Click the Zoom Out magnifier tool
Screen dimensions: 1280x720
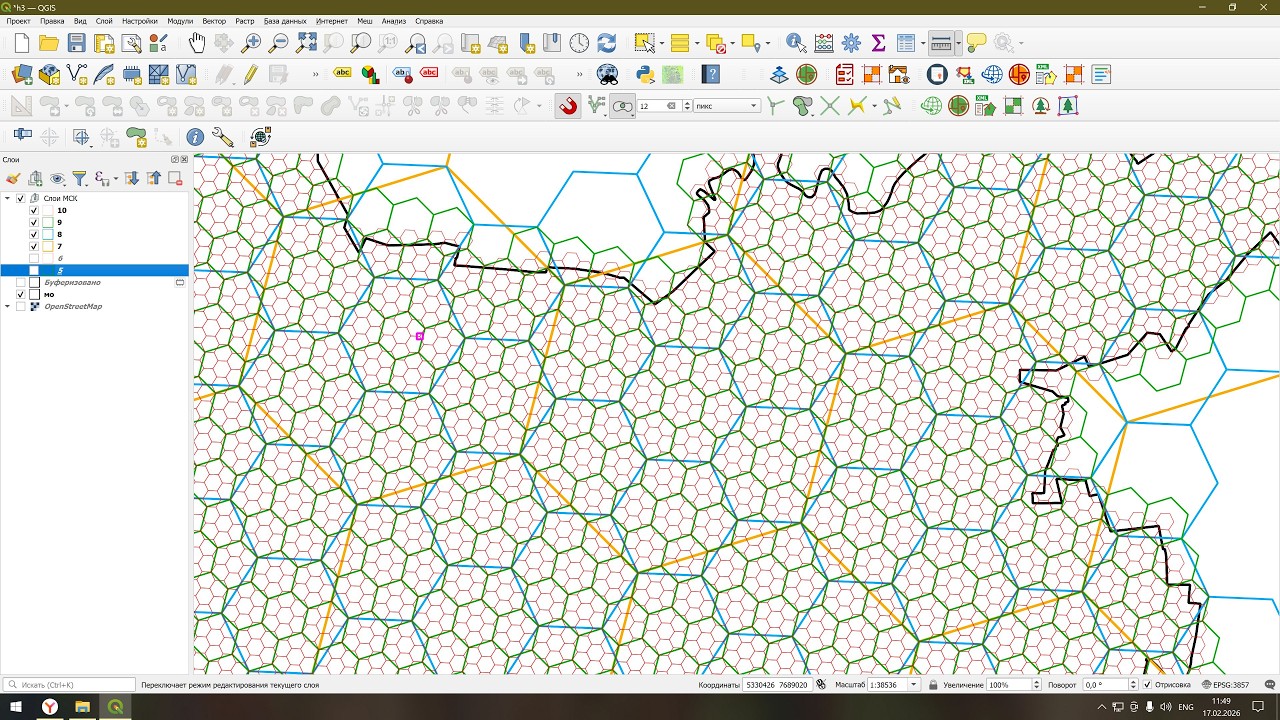pyautogui.click(x=279, y=43)
